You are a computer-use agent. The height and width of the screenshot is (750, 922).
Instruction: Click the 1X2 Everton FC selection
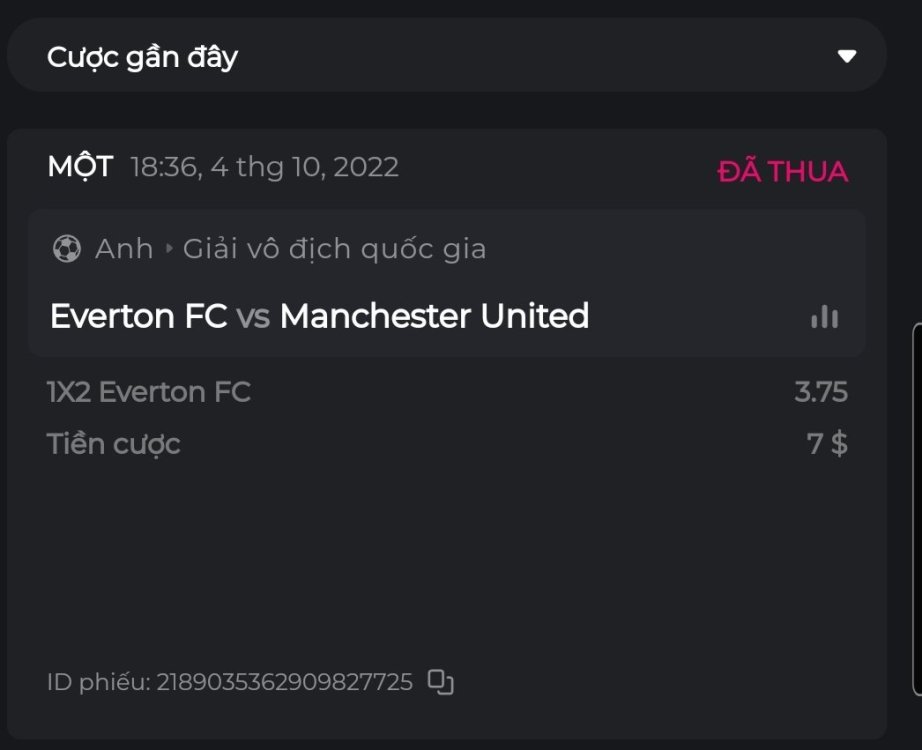click(149, 392)
